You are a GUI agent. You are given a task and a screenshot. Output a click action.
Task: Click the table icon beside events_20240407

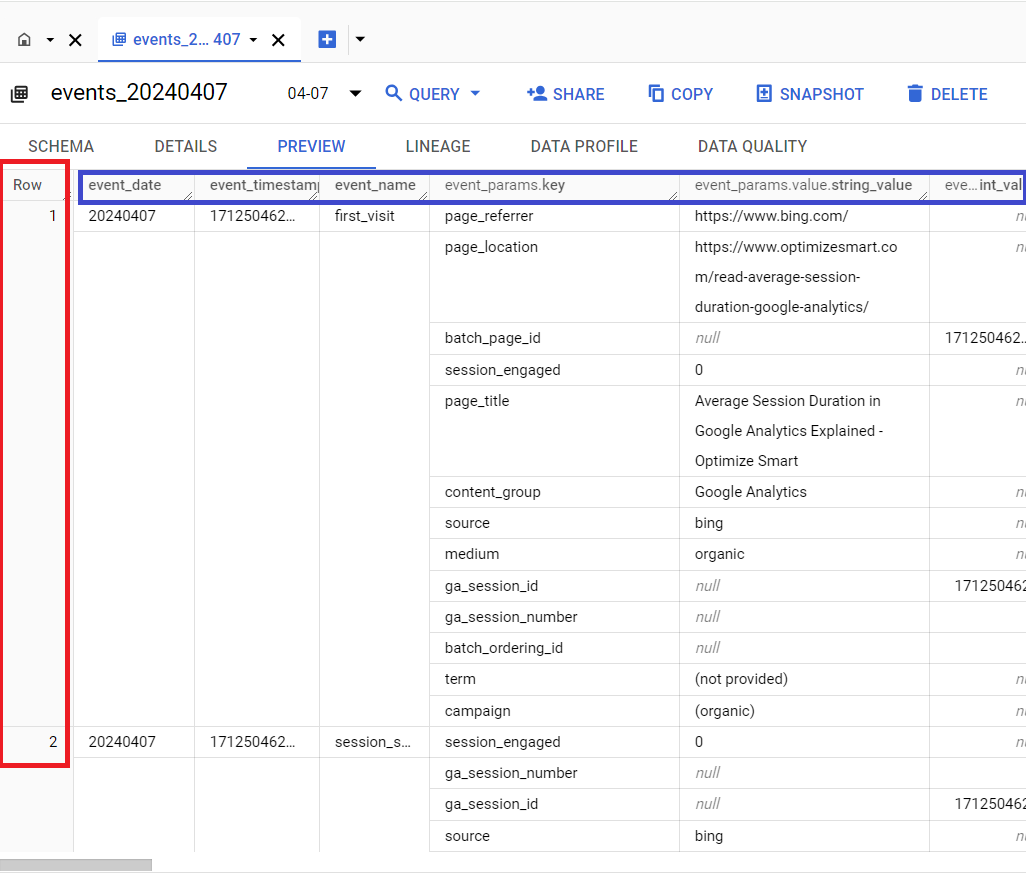(20, 94)
